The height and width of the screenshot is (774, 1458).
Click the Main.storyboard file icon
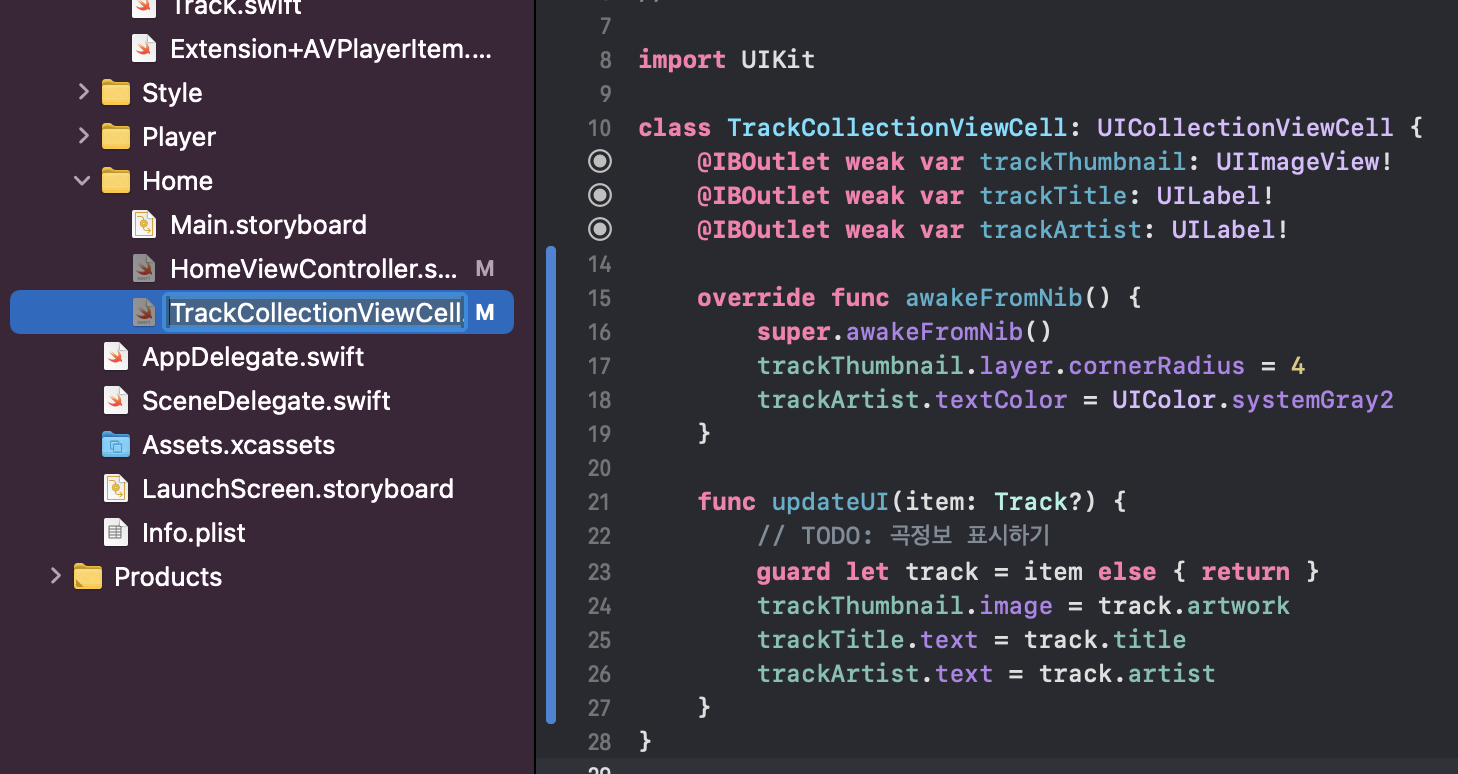pos(145,225)
